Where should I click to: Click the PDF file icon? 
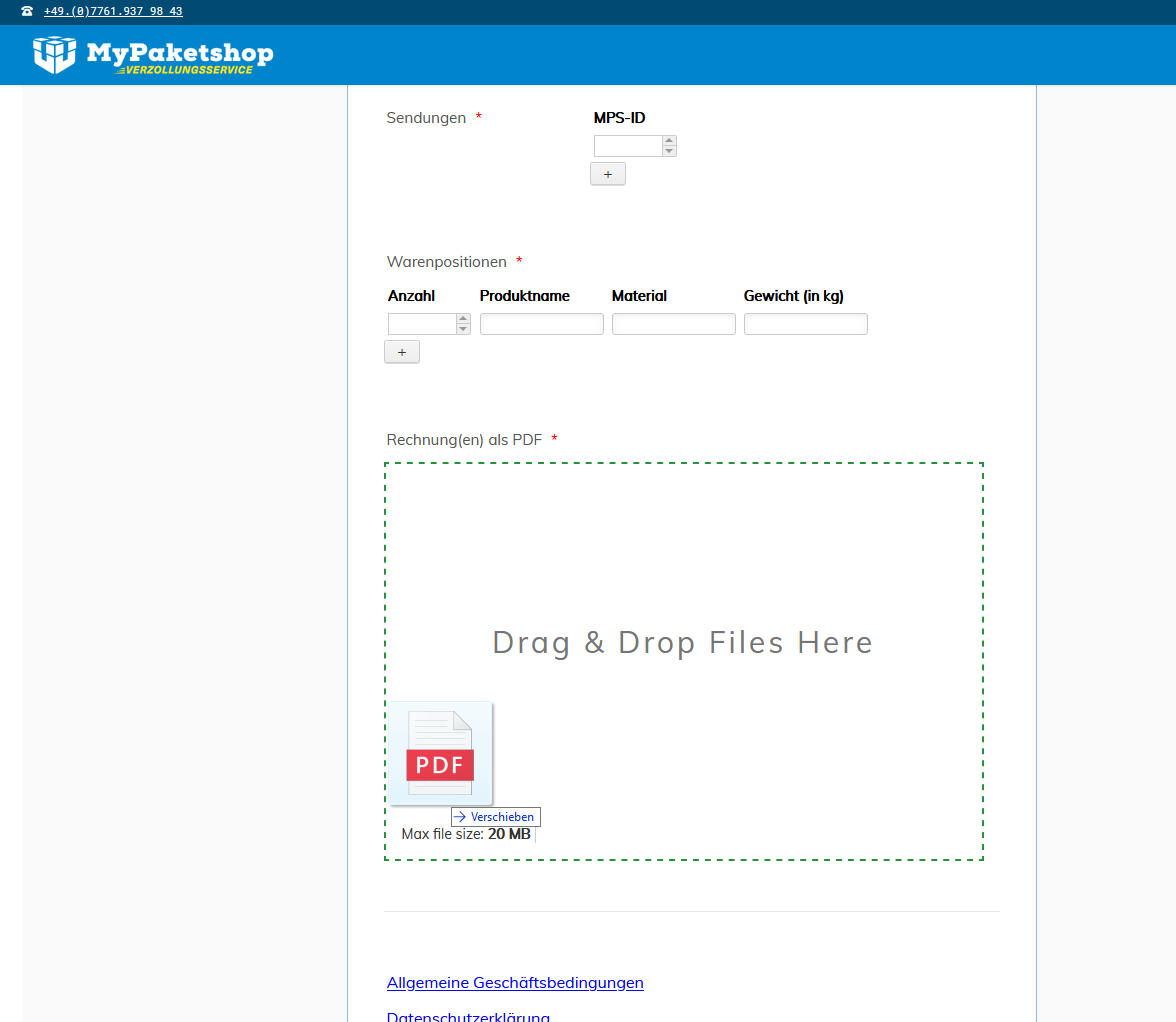coord(440,753)
